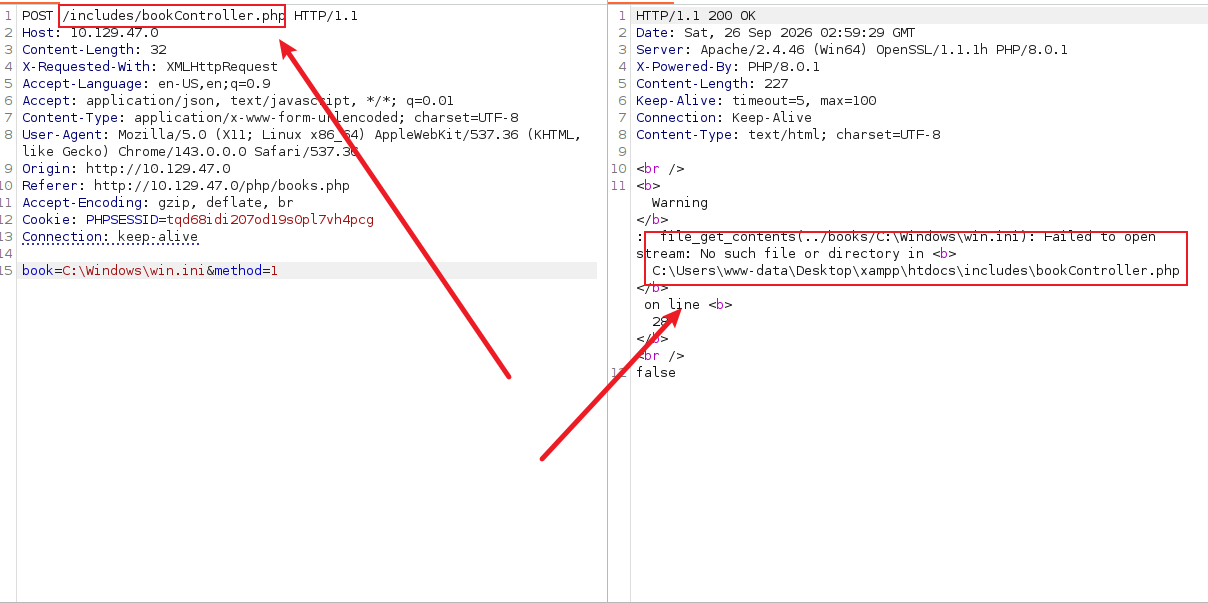Select the Referer URL ending in books.php

[222, 186]
